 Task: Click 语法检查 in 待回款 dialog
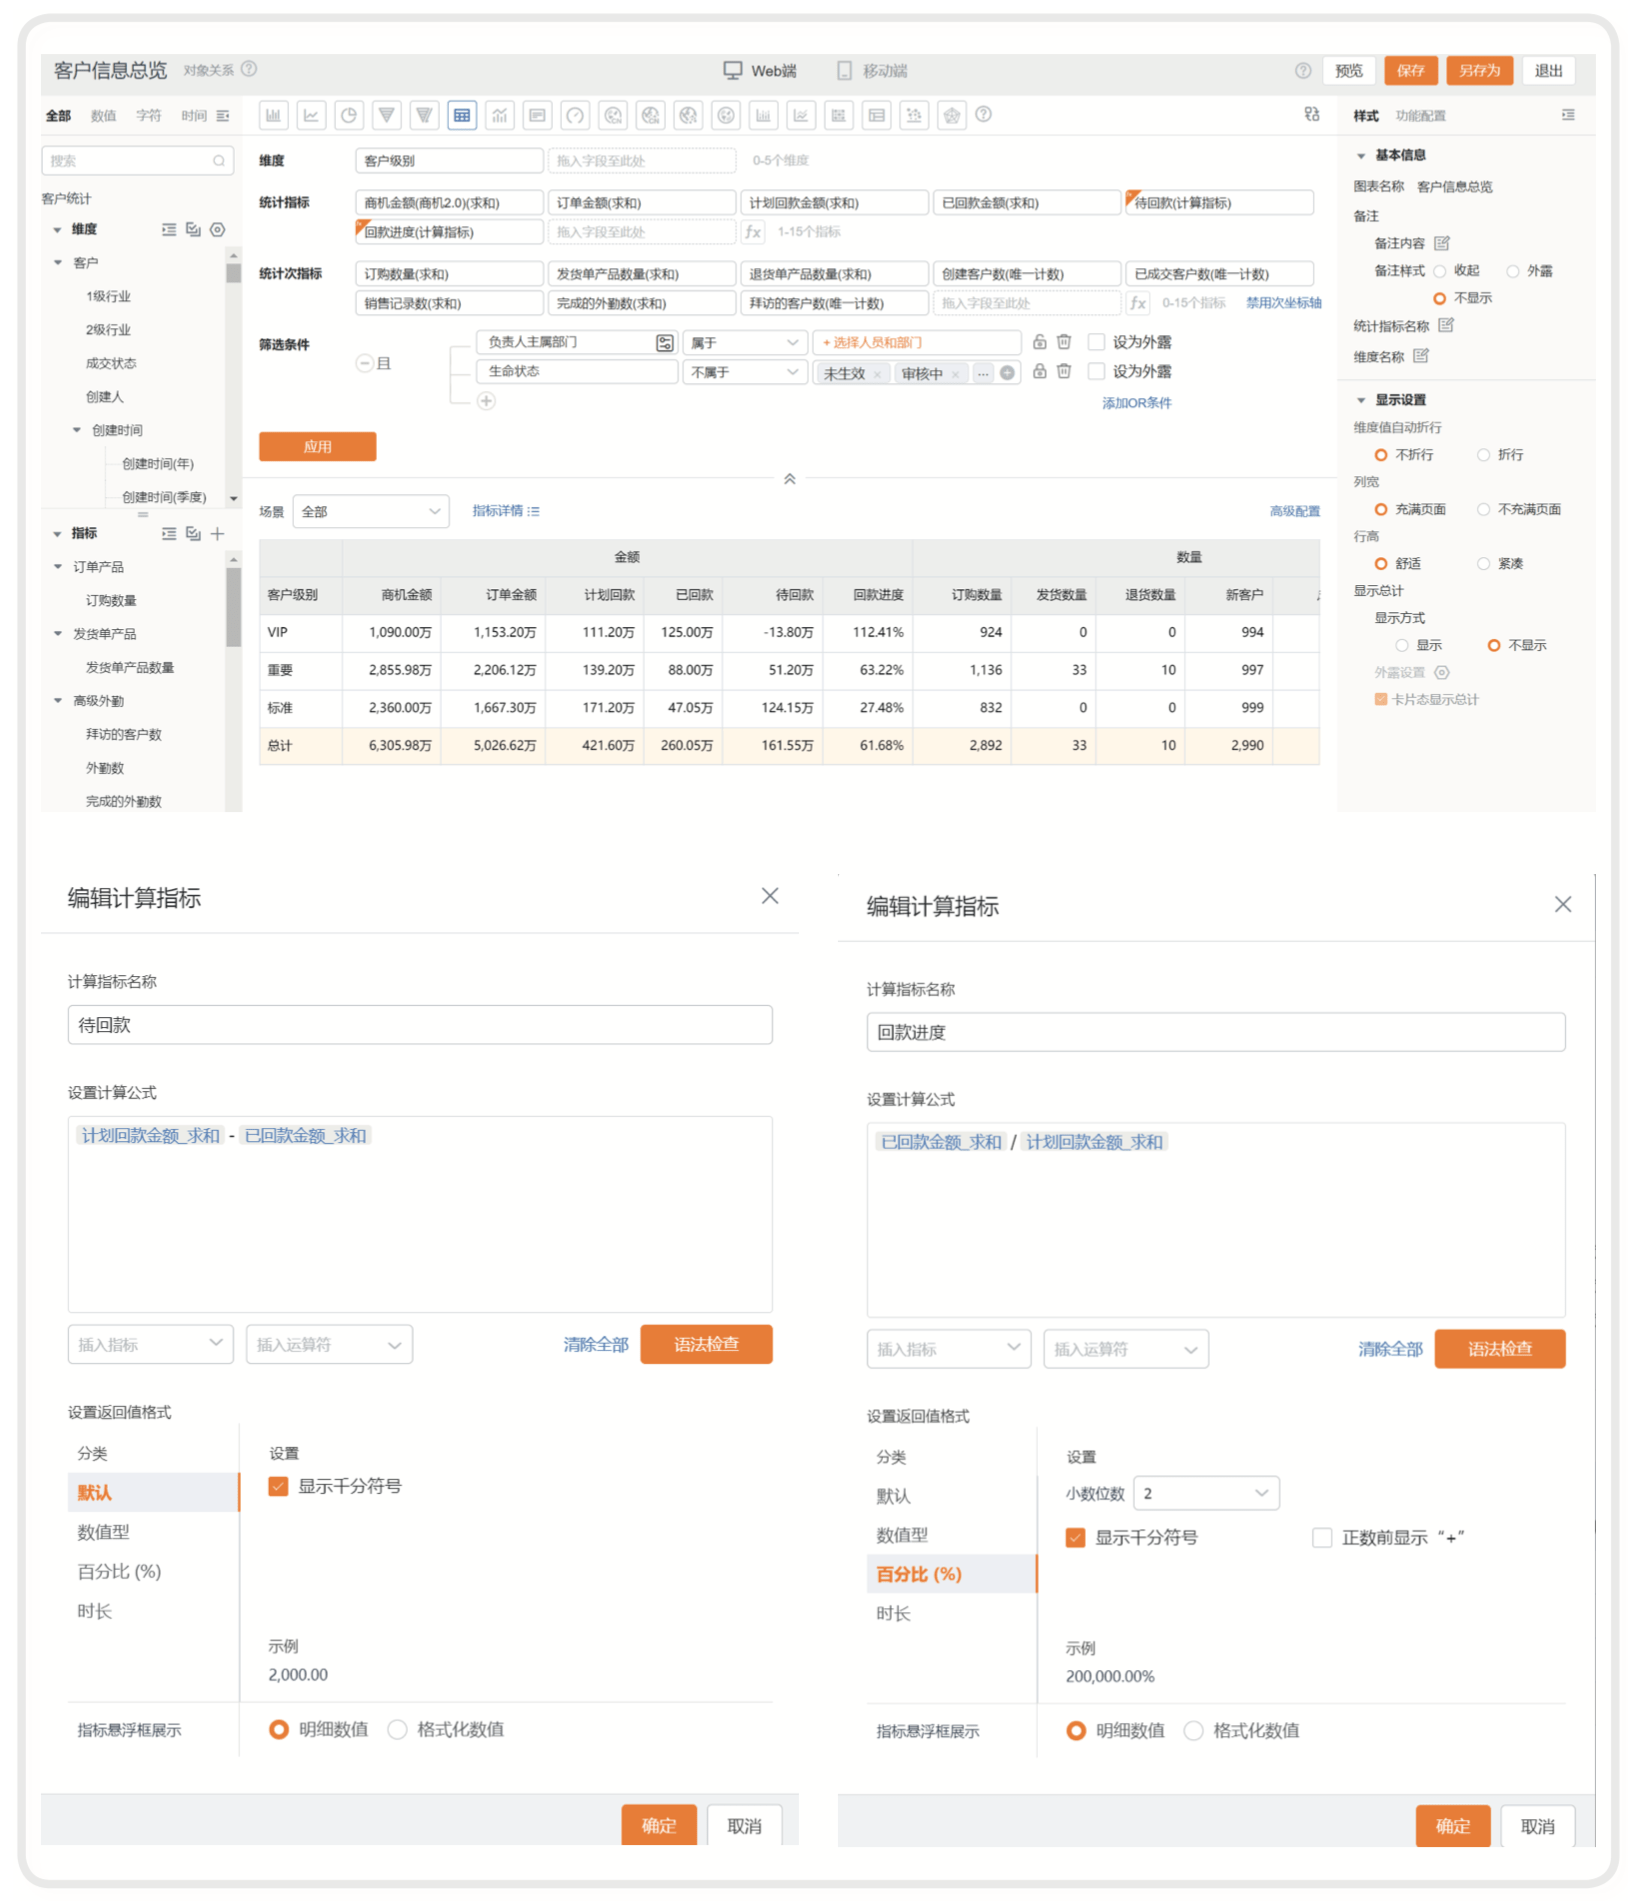[706, 1344]
